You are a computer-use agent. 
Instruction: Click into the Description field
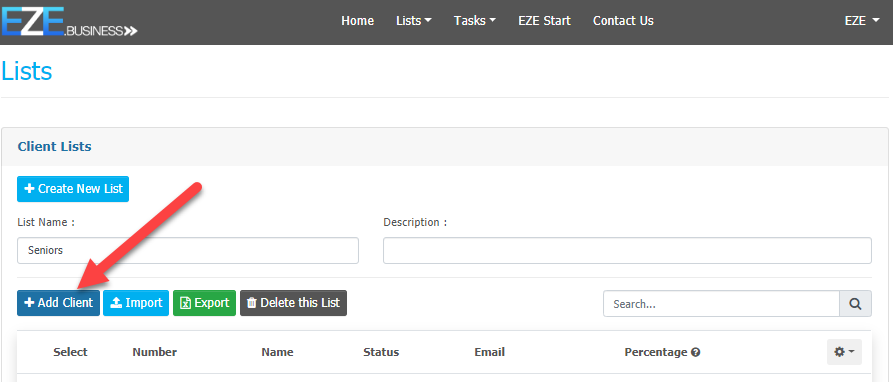click(x=627, y=250)
